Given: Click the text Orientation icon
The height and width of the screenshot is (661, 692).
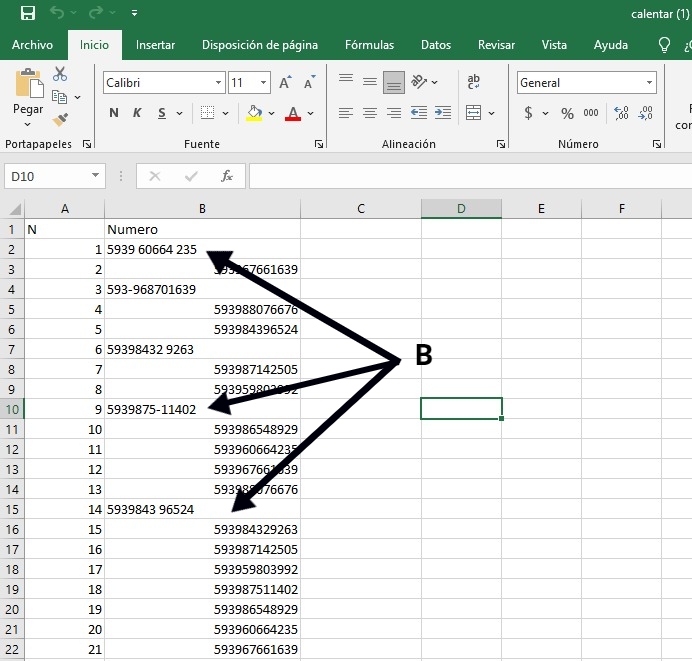Looking at the screenshot, I should (x=419, y=82).
